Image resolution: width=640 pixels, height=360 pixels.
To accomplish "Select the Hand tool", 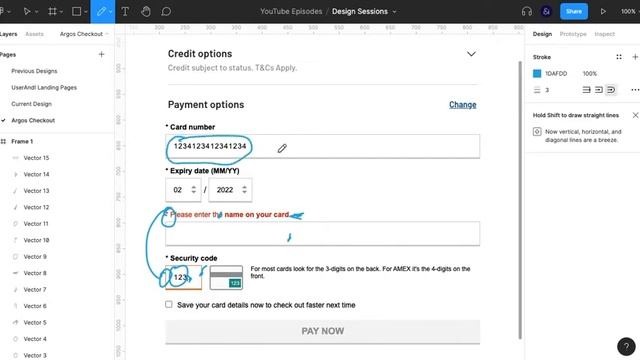I will click(146, 11).
